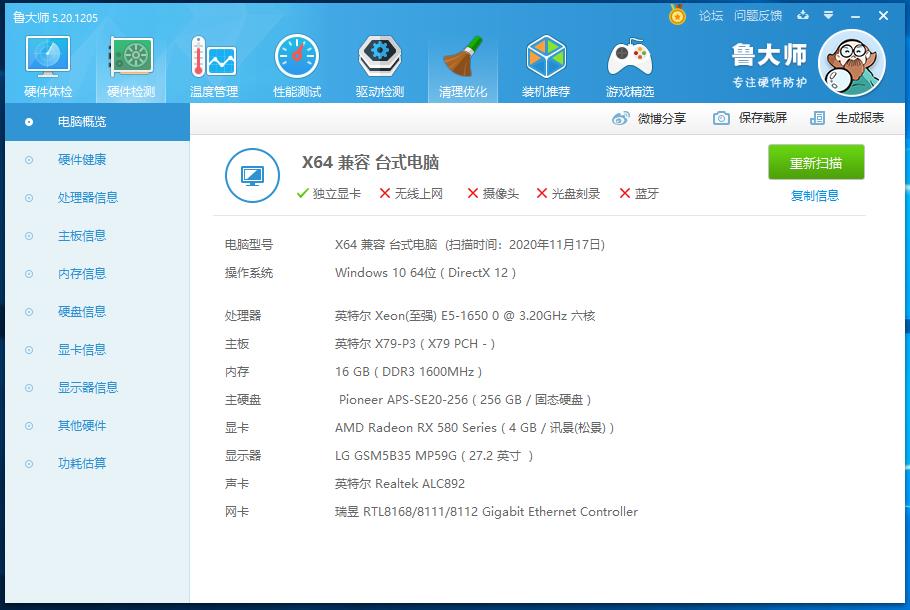Open the 论坛 forum menu item
The image size is (910, 610).
712,16
